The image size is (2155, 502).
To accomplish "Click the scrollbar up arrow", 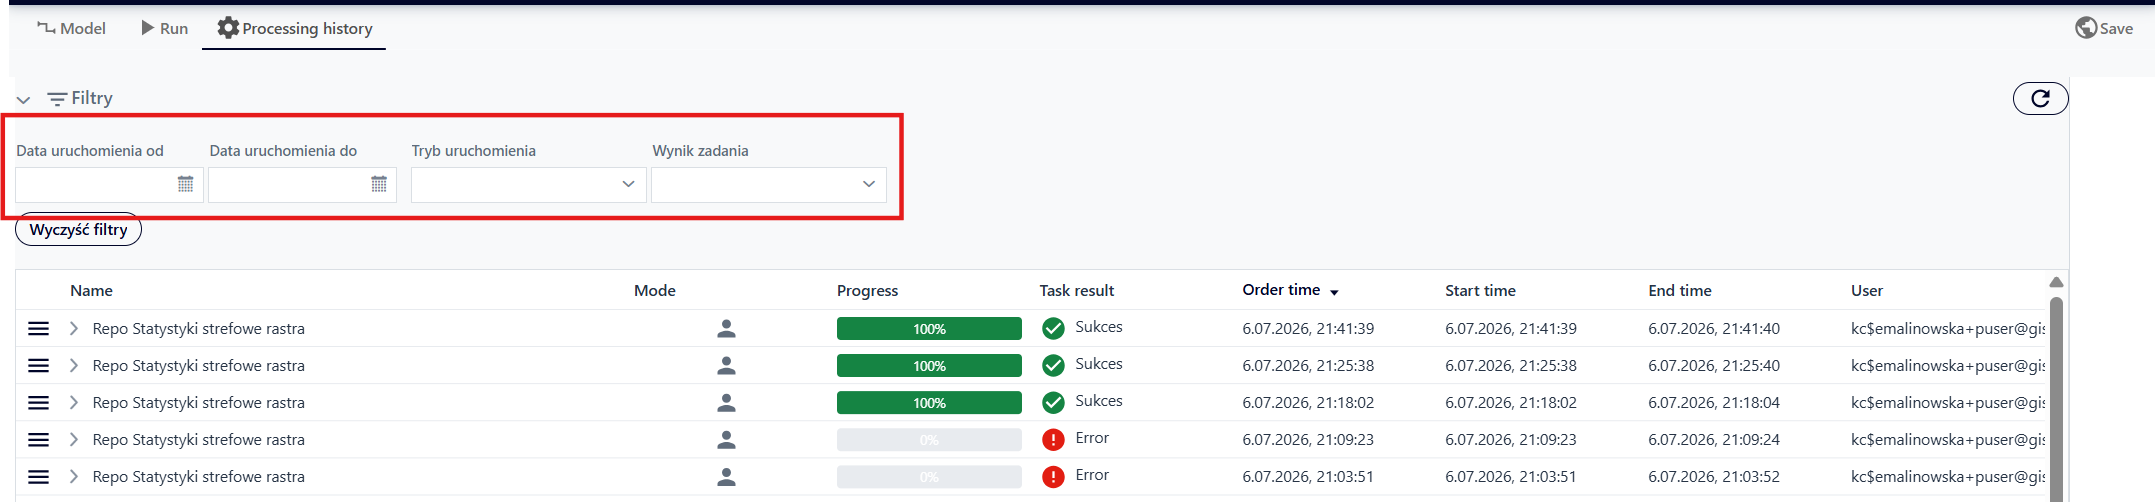I will [x=2056, y=282].
